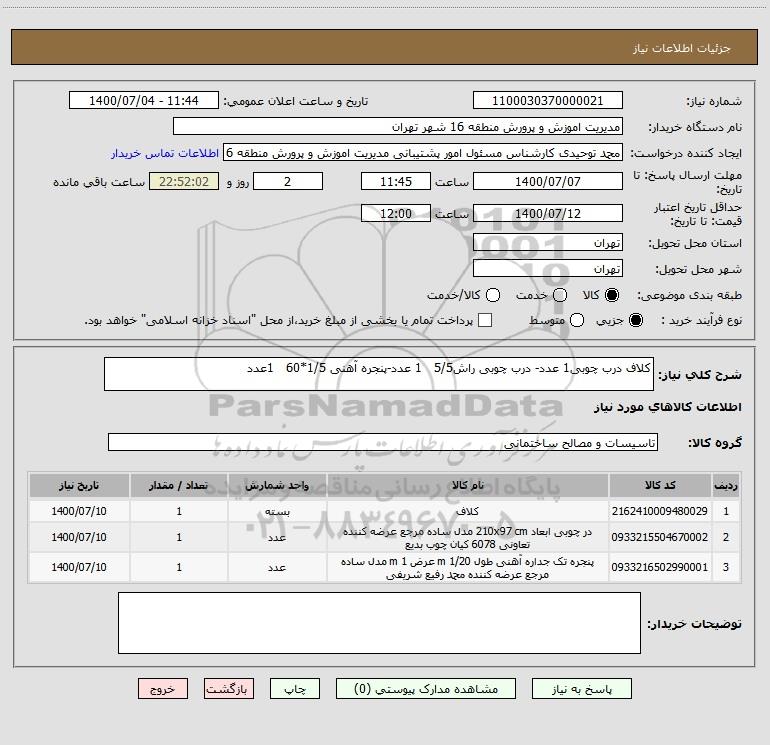770x745 pixels.
Task: Click the need date cell of row 3
Action: (x=79, y=567)
